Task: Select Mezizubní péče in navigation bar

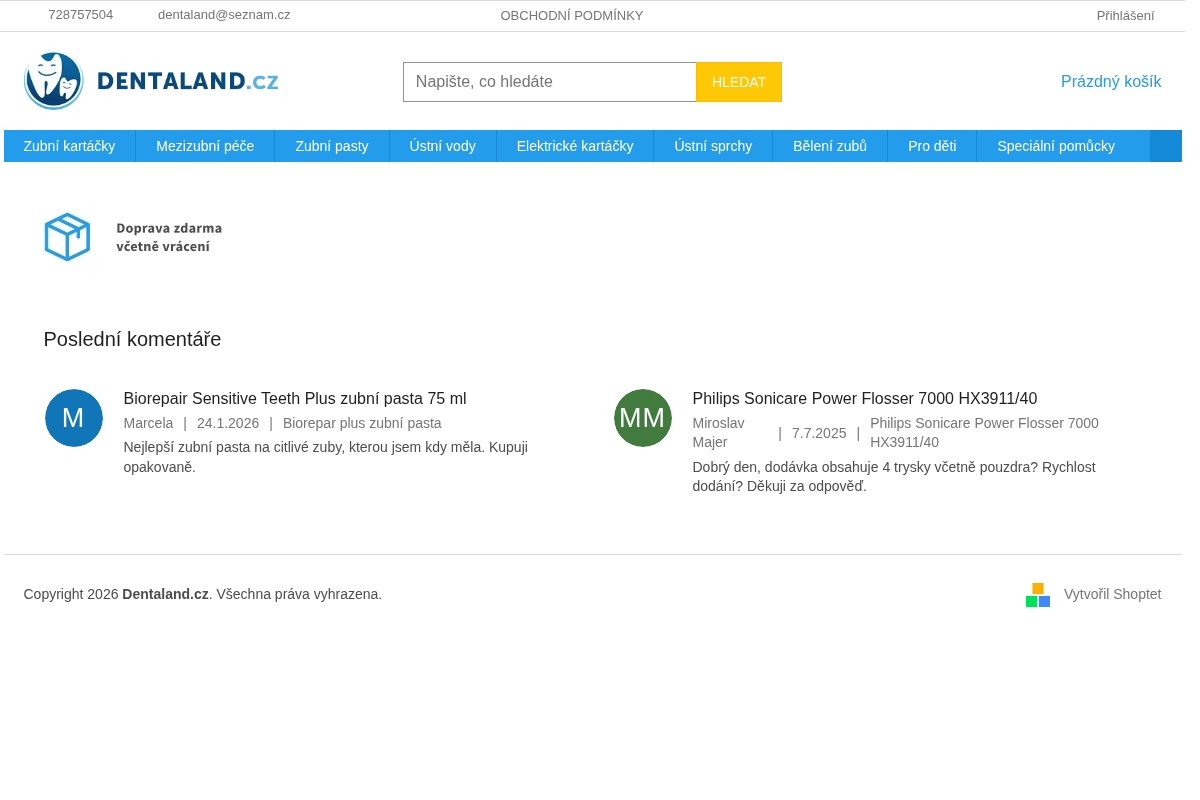Action: point(205,146)
